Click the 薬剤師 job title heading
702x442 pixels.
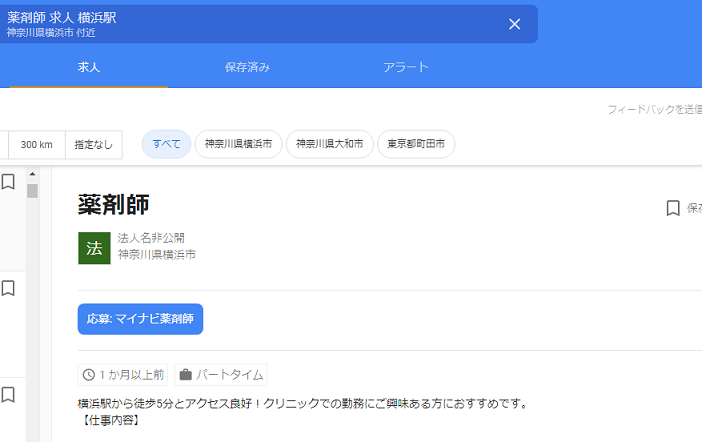[x=114, y=205]
